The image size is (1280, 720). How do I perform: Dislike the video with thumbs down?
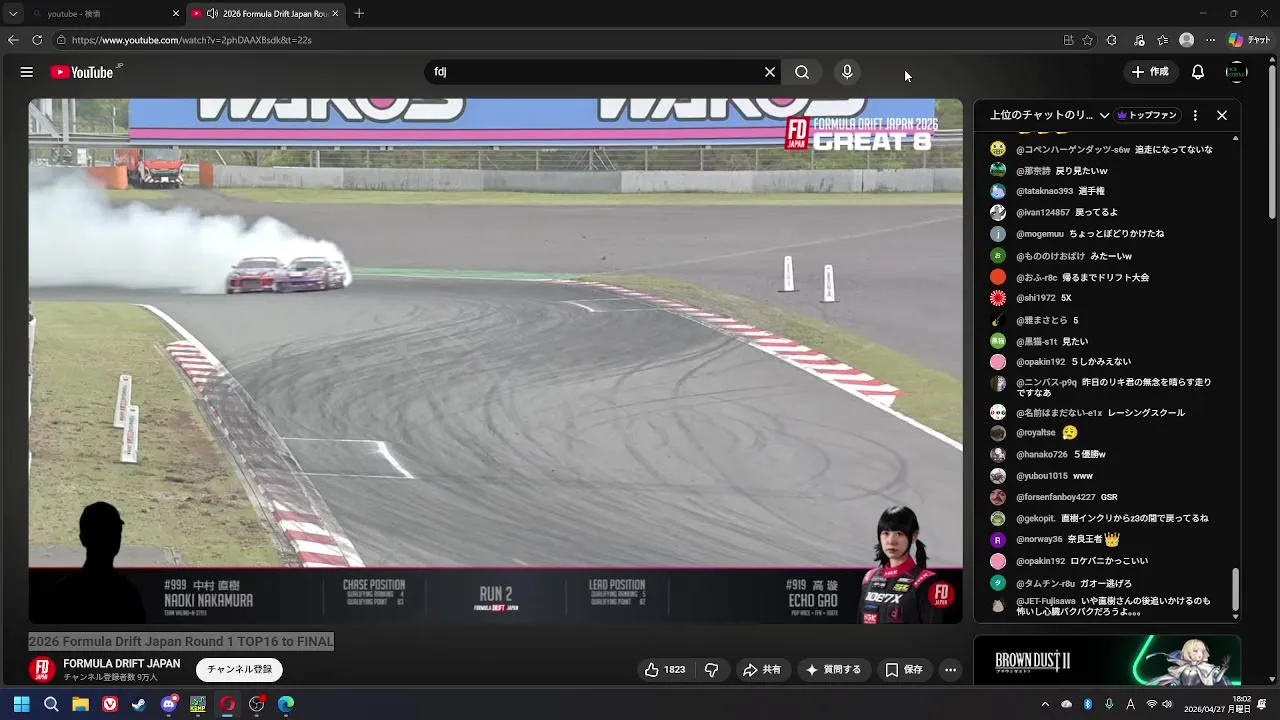[x=712, y=669]
